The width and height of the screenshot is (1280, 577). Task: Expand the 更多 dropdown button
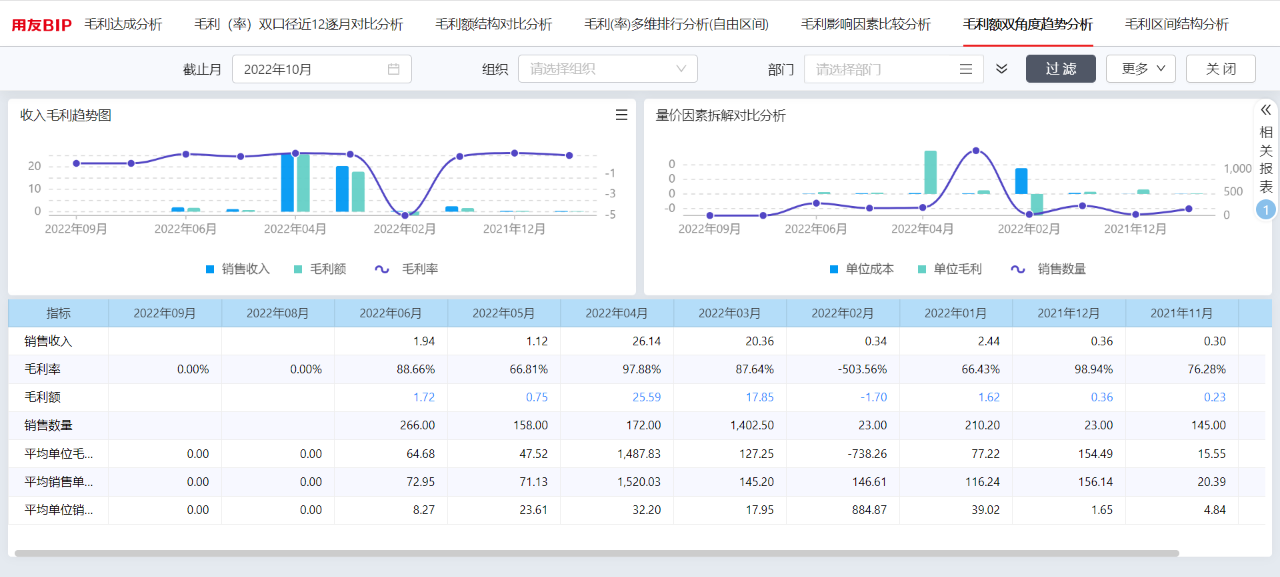(x=1141, y=69)
